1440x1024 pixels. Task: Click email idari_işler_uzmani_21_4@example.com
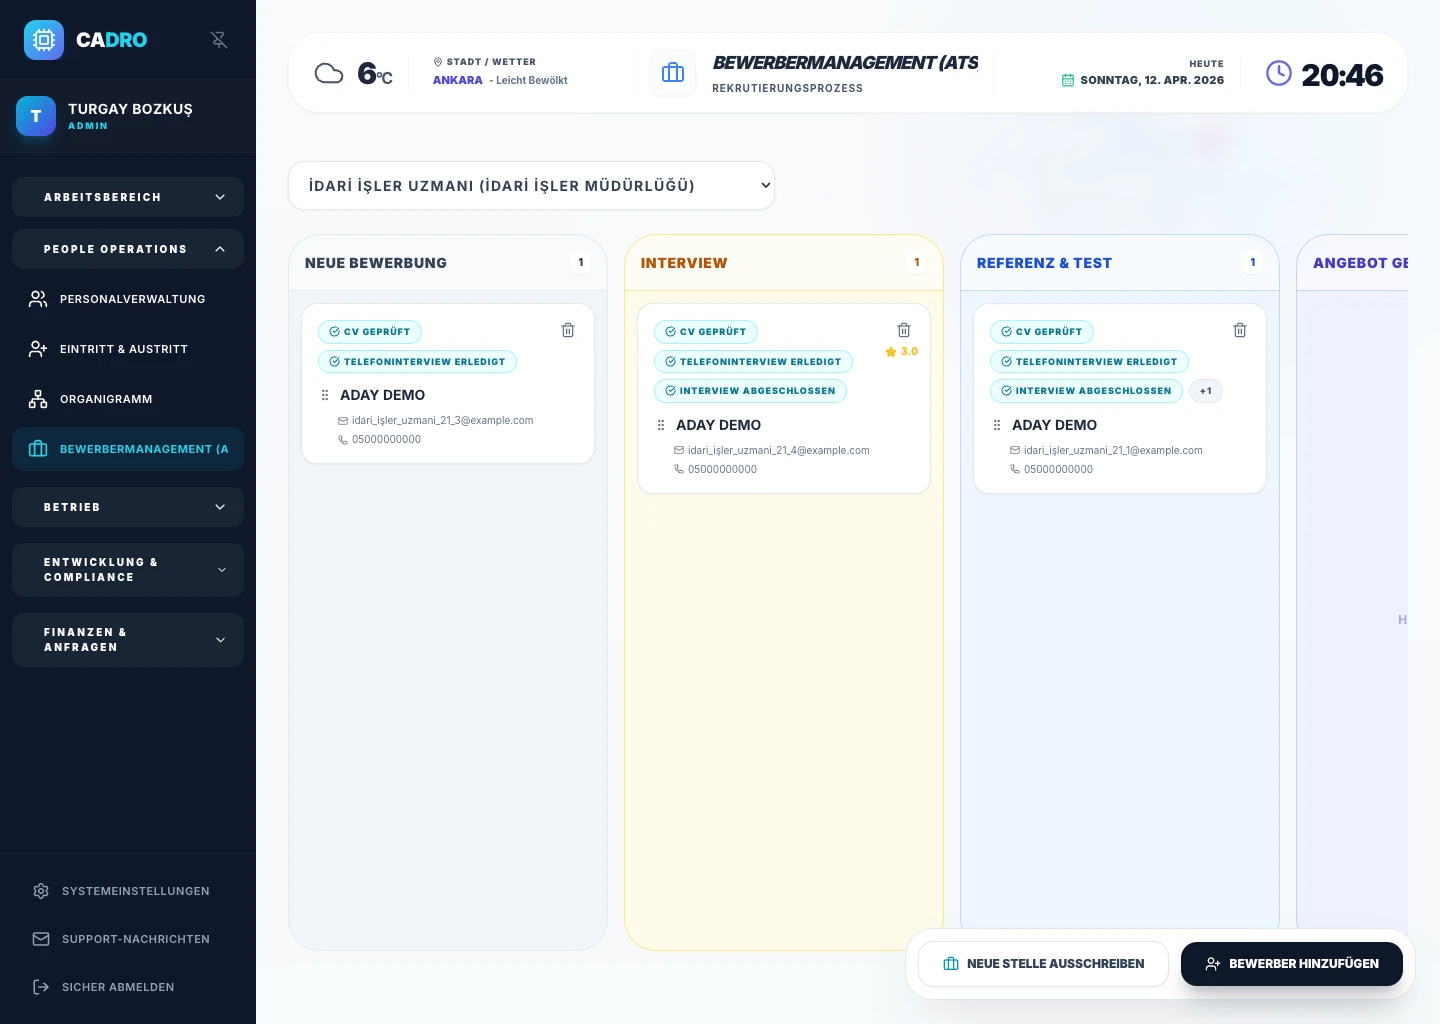(x=779, y=451)
